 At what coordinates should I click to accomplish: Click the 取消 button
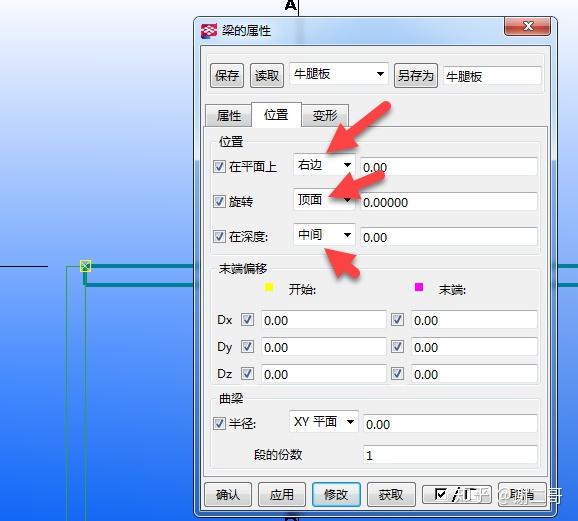click(x=522, y=494)
